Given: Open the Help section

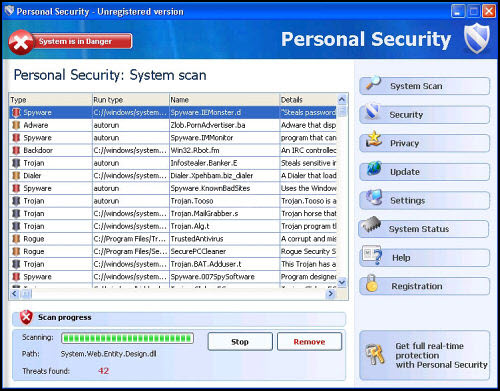Looking at the screenshot, I should tap(425, 258).
